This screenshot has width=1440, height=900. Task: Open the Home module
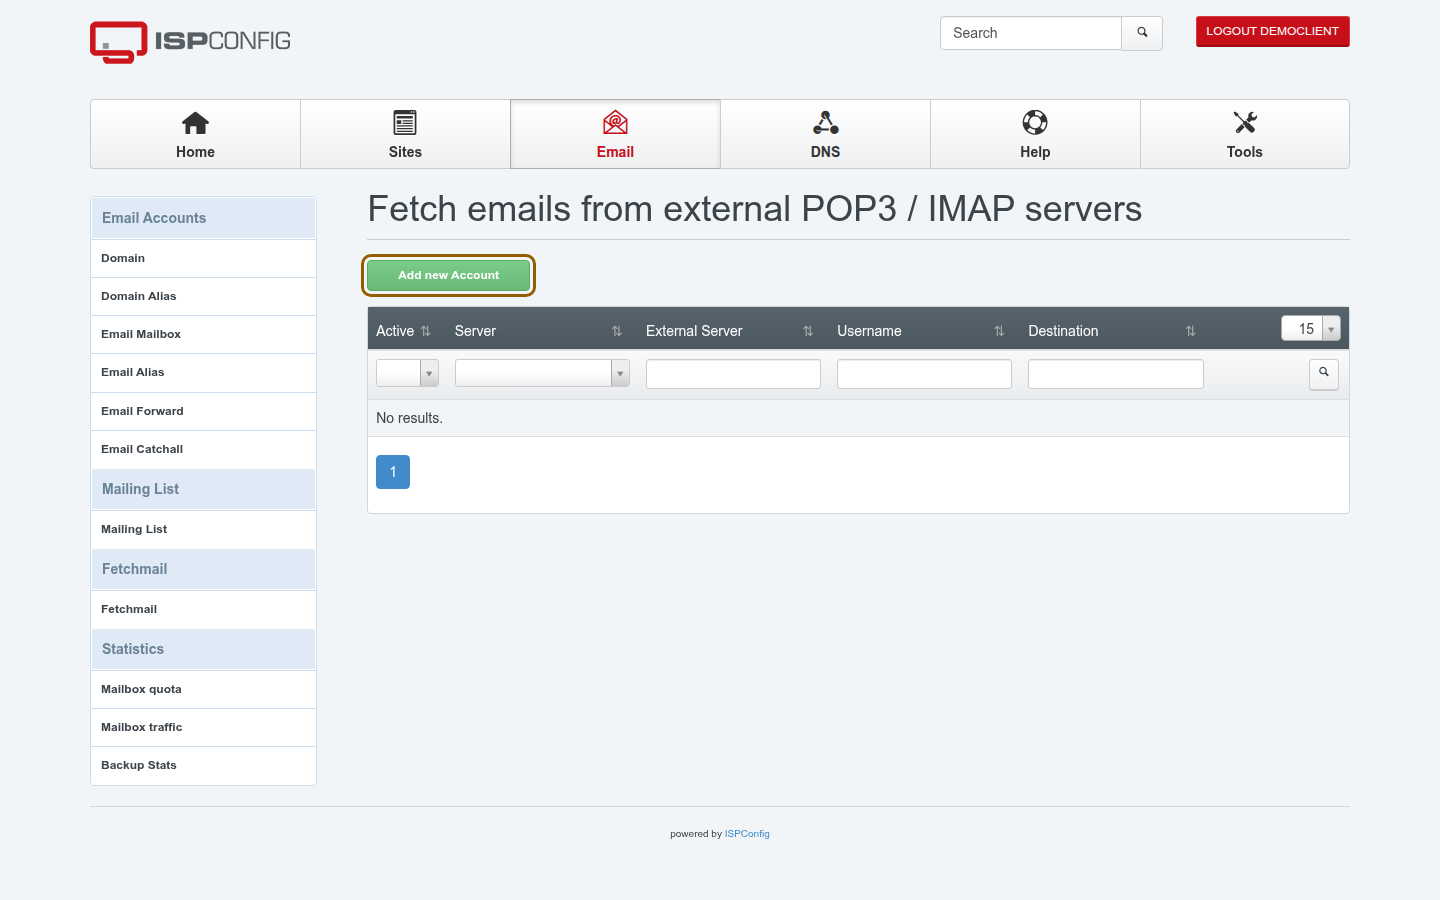coord(195,134)
